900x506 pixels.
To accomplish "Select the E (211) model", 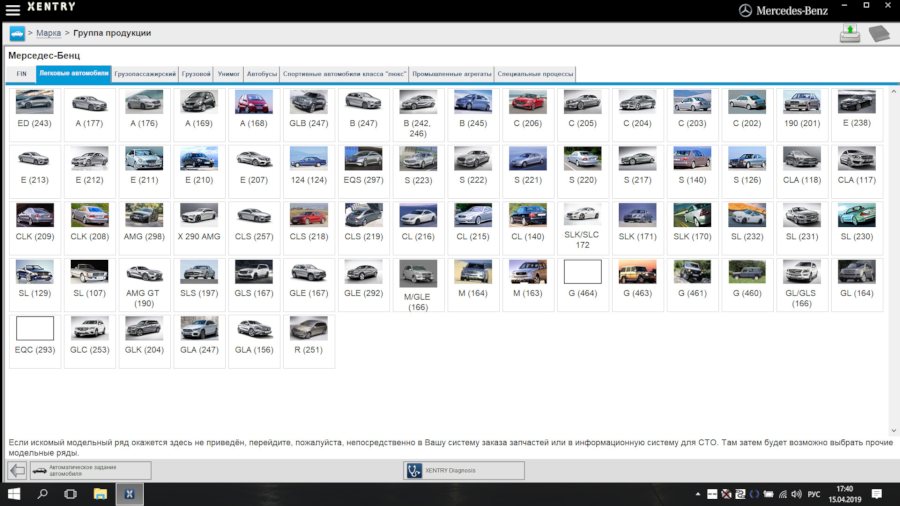I will 144,171.
